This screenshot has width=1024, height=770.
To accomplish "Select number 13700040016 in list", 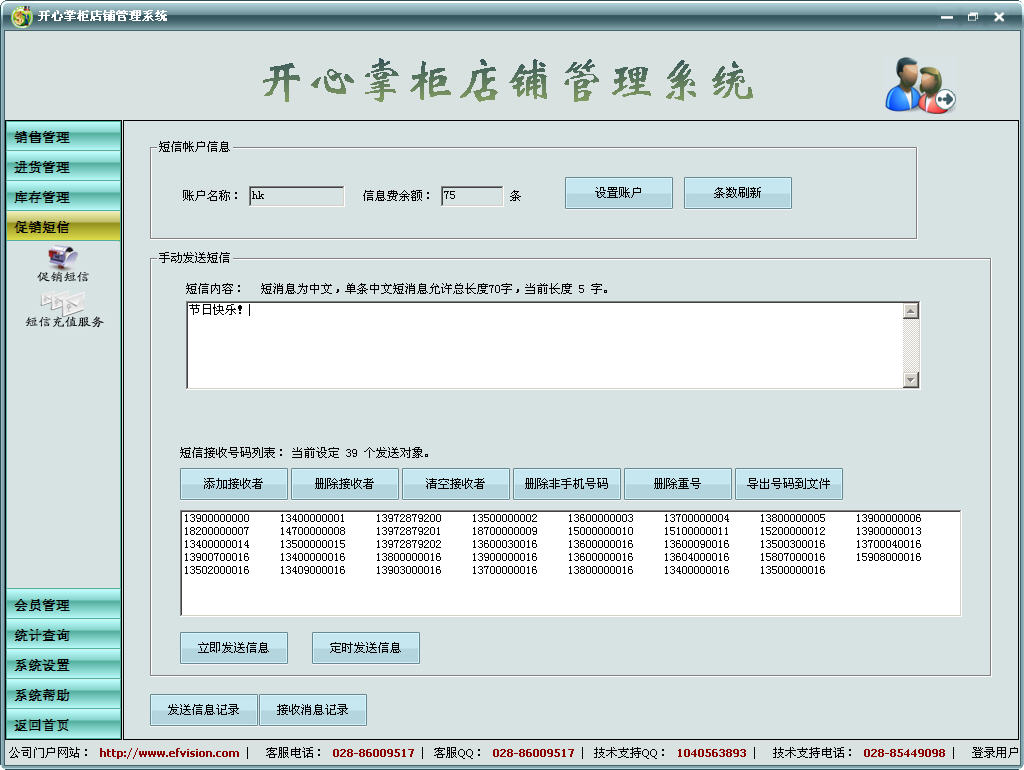I will click(x=888, y=544).
